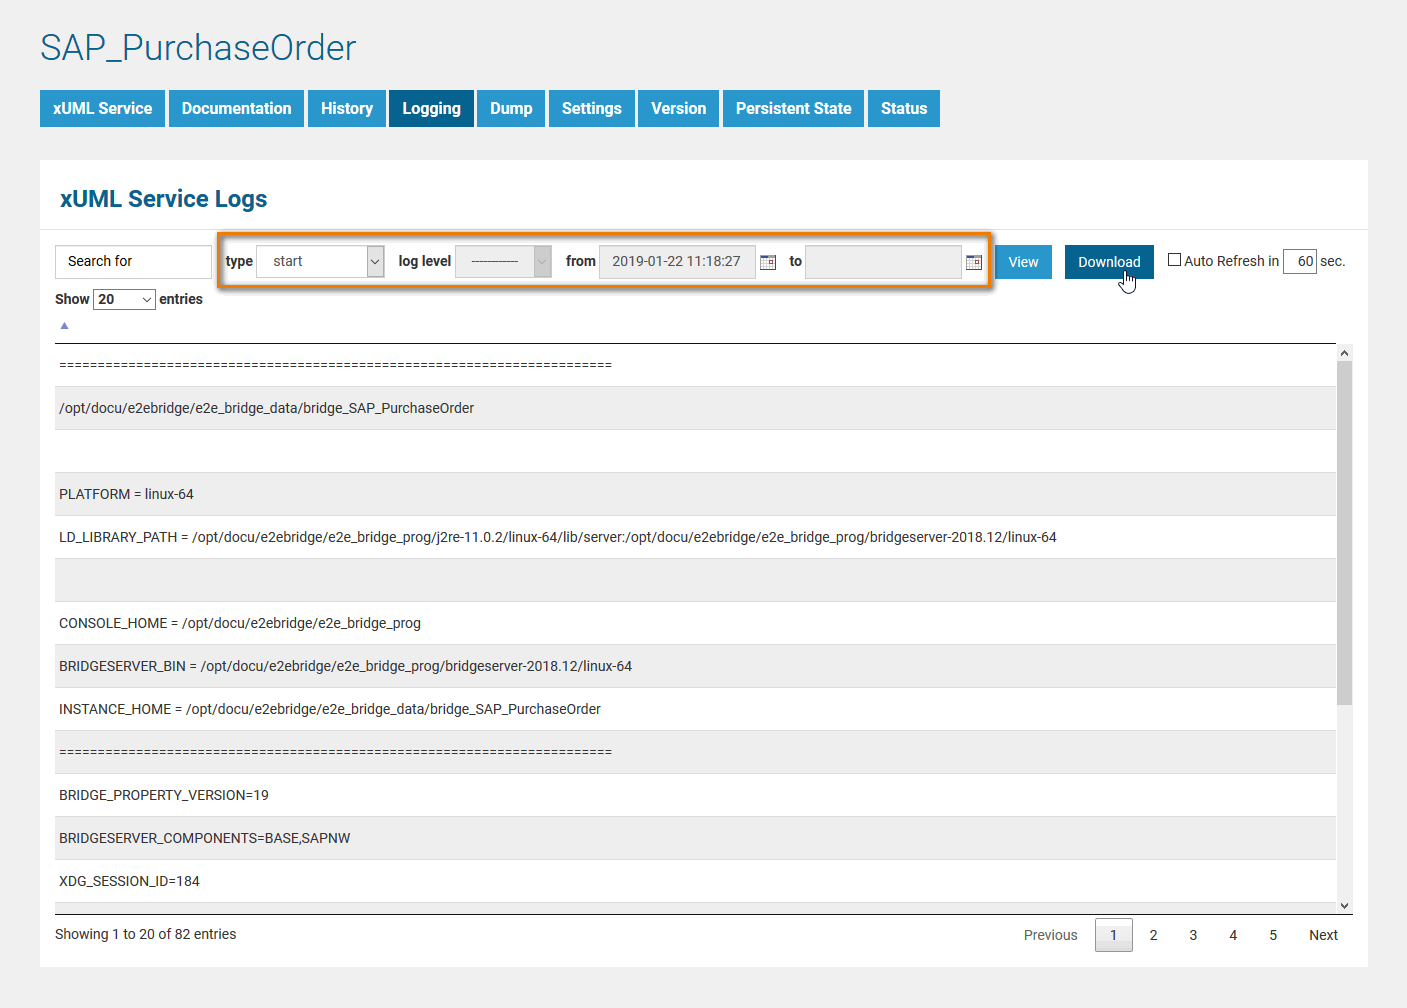Viewport: 1407px width, 1008px height.
Task: Open the 'from' date calendar picker
Action: [x=768, y=262]
